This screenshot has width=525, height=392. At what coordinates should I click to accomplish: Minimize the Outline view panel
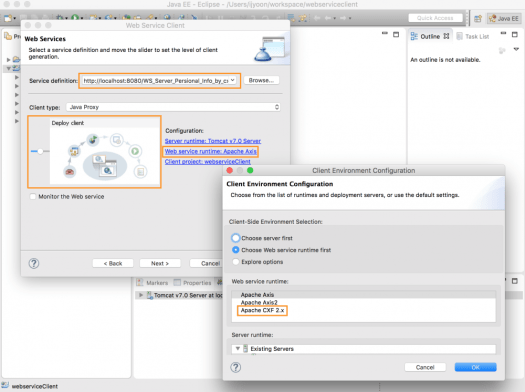[x=503, y=33]
